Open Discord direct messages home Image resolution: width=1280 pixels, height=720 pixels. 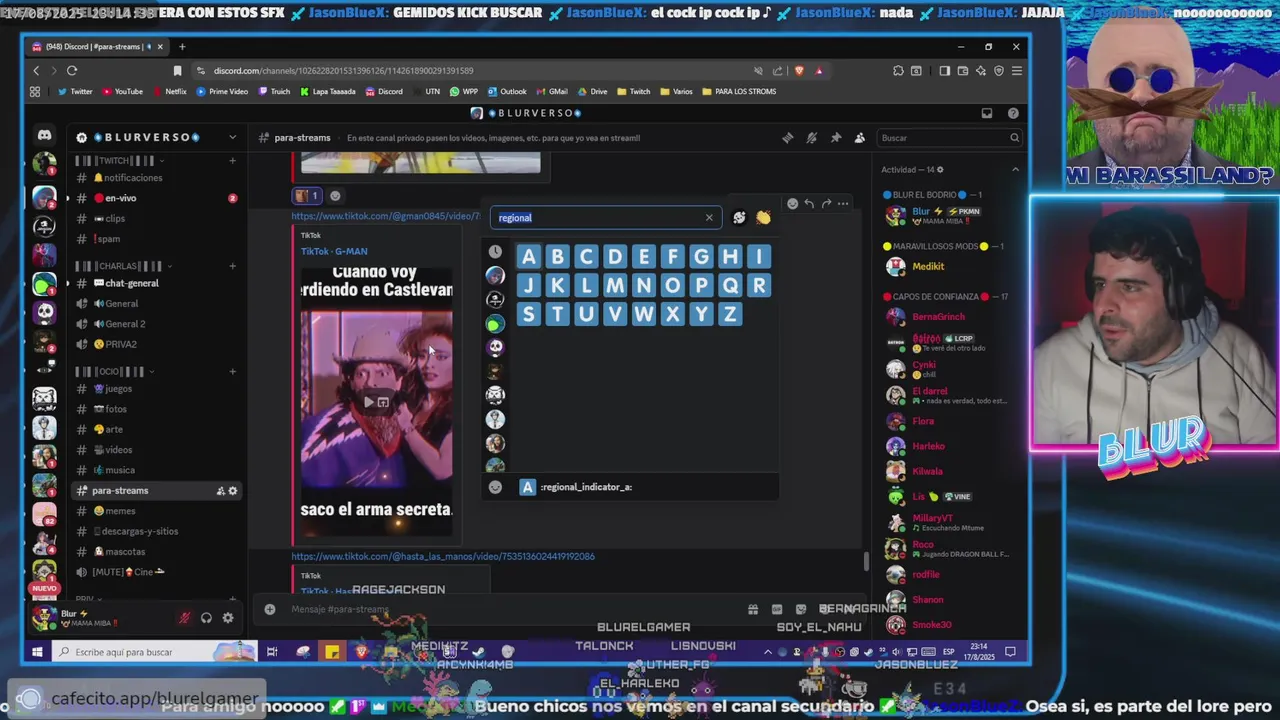point(44,135)
